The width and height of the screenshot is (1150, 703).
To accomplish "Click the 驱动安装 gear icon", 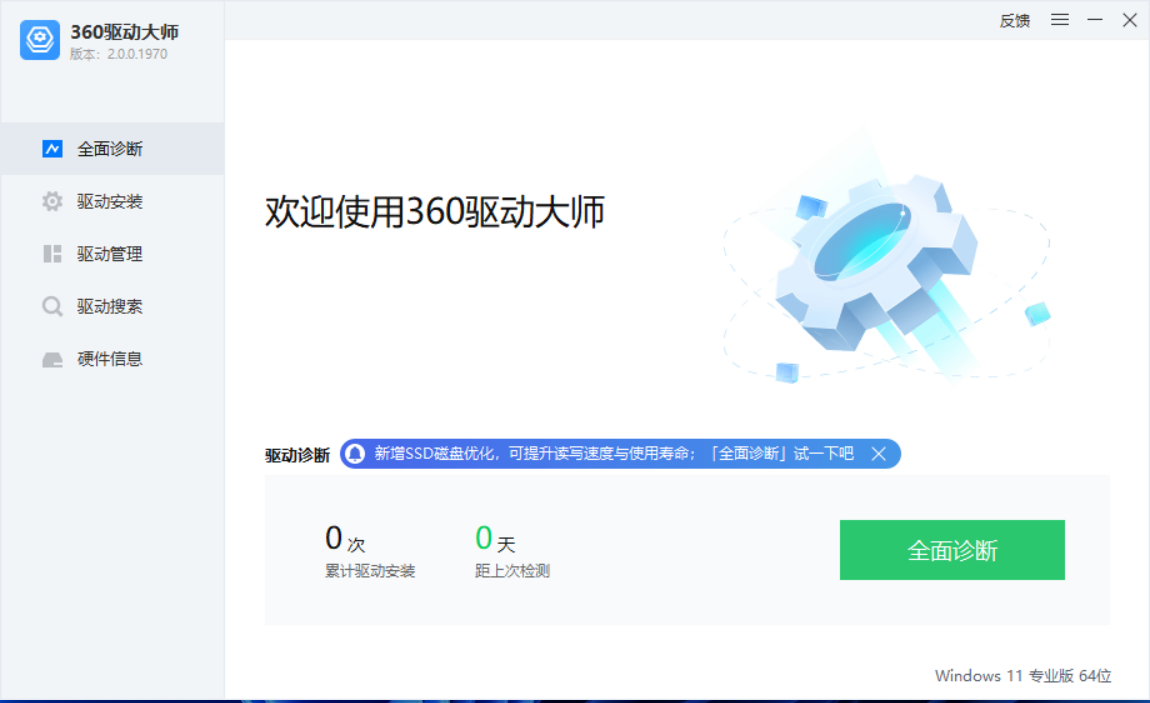I will (52, 201).
